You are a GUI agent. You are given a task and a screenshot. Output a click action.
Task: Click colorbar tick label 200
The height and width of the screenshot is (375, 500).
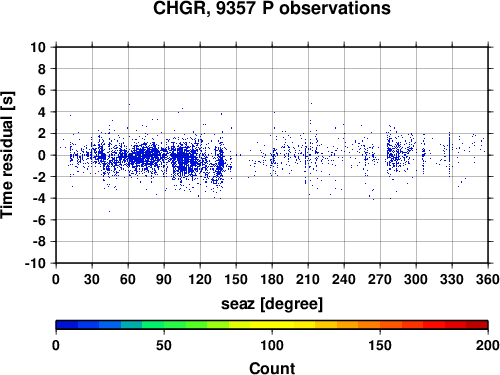pyautogui.click(x=488, y=345)
